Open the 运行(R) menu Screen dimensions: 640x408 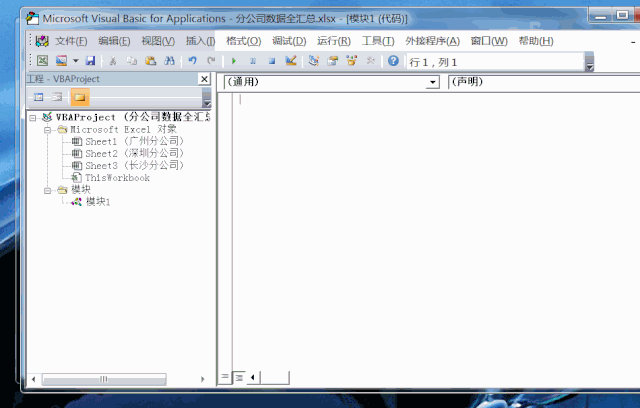click(334, 41)
